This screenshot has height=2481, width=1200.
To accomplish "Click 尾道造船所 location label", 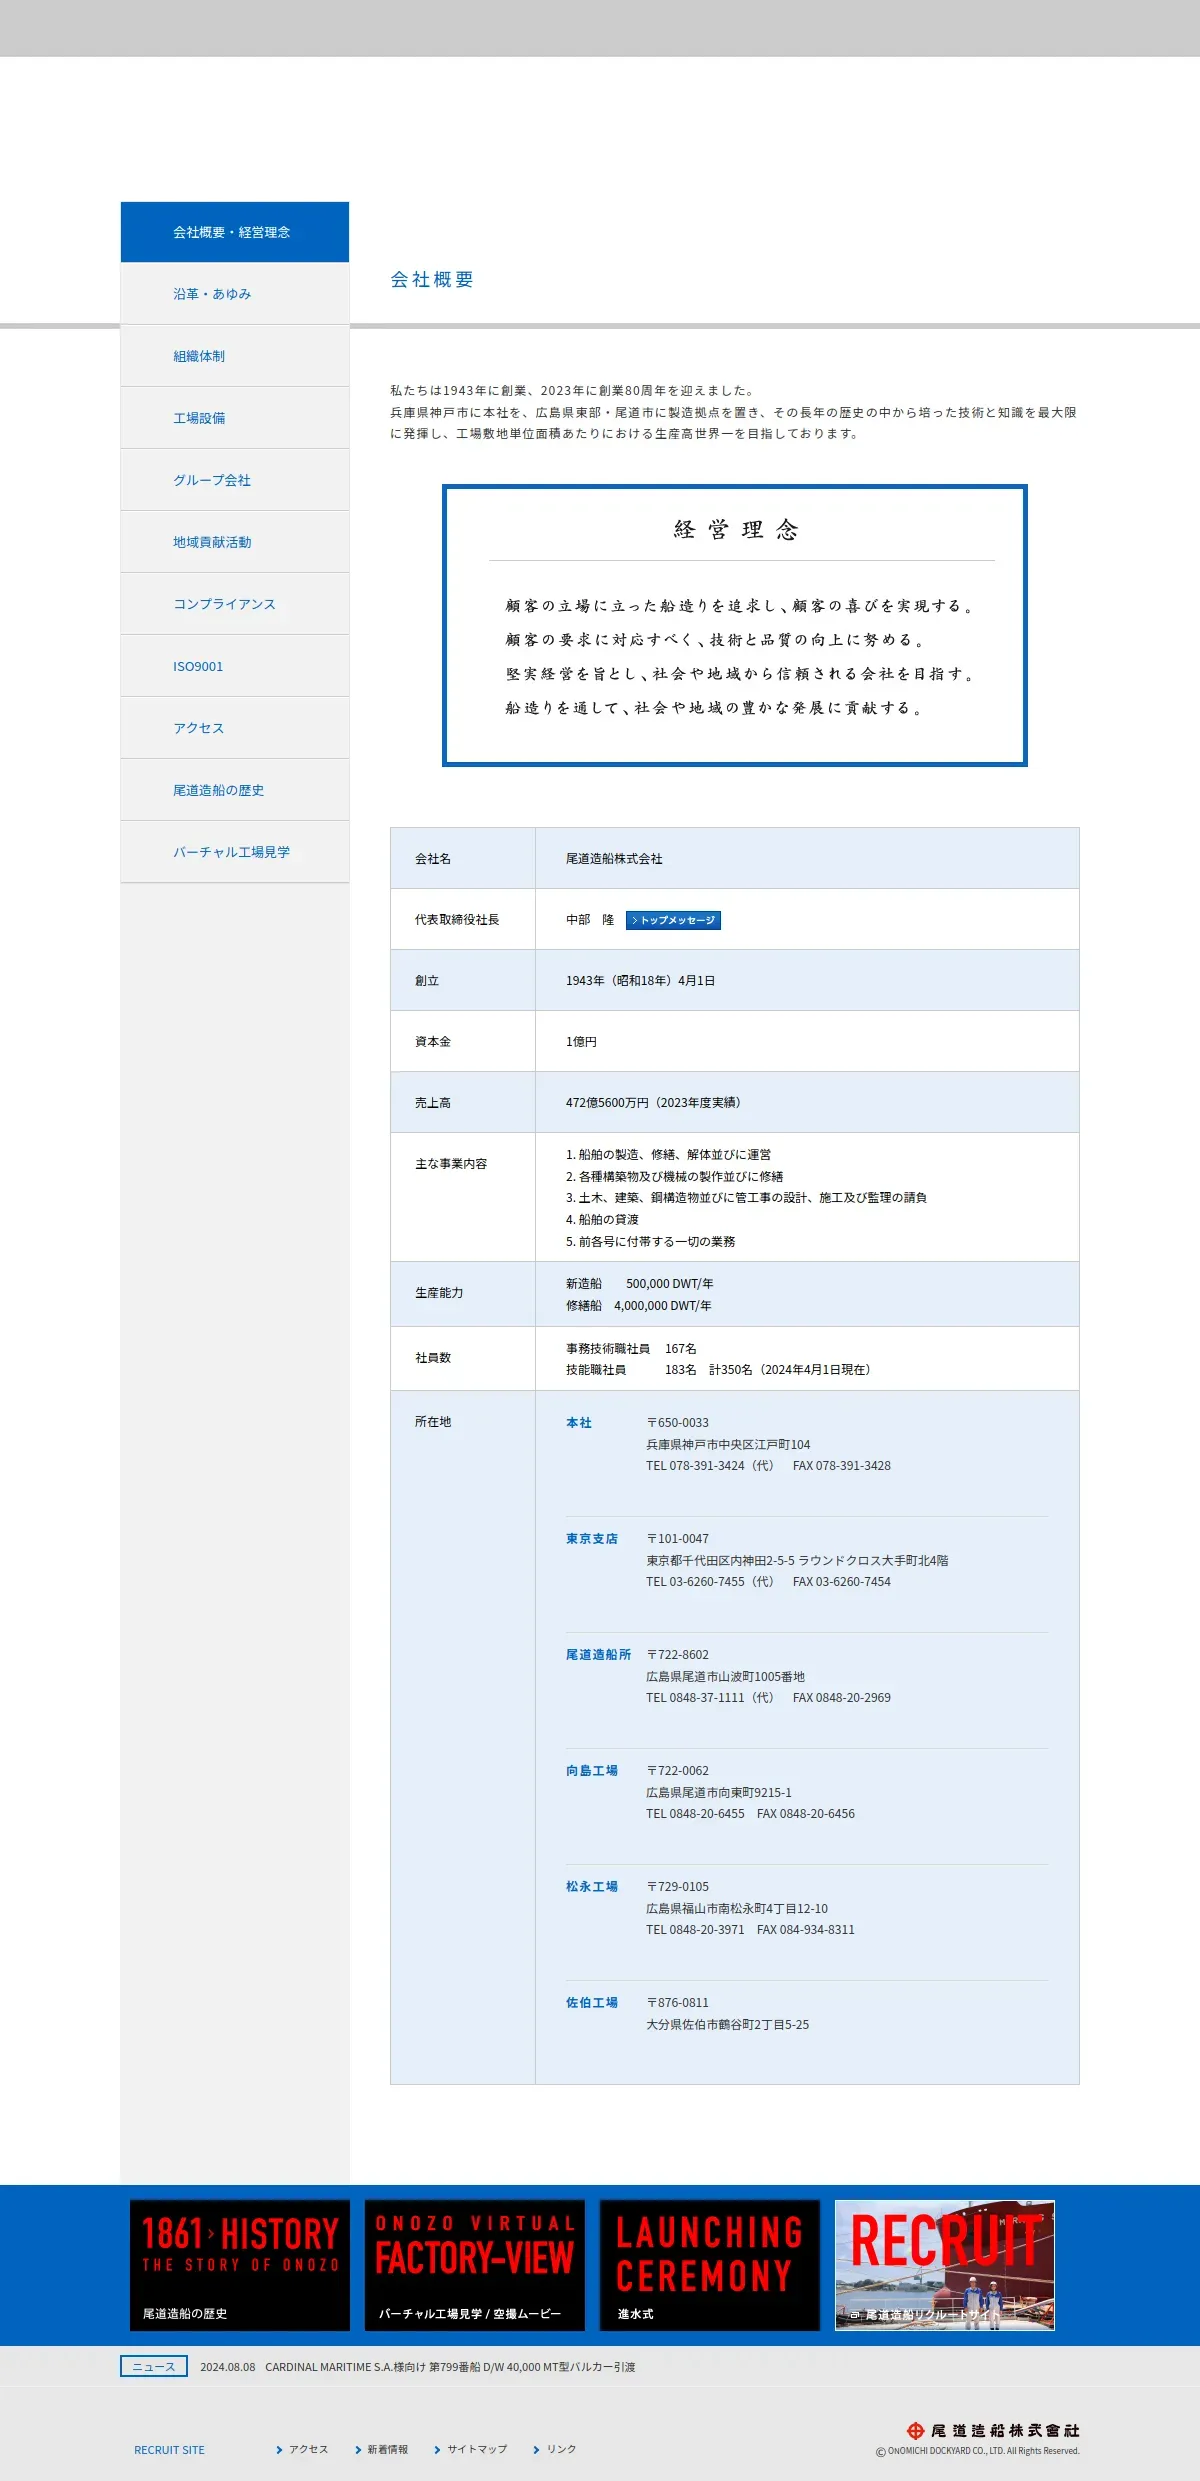I will tap(598, 1655).
